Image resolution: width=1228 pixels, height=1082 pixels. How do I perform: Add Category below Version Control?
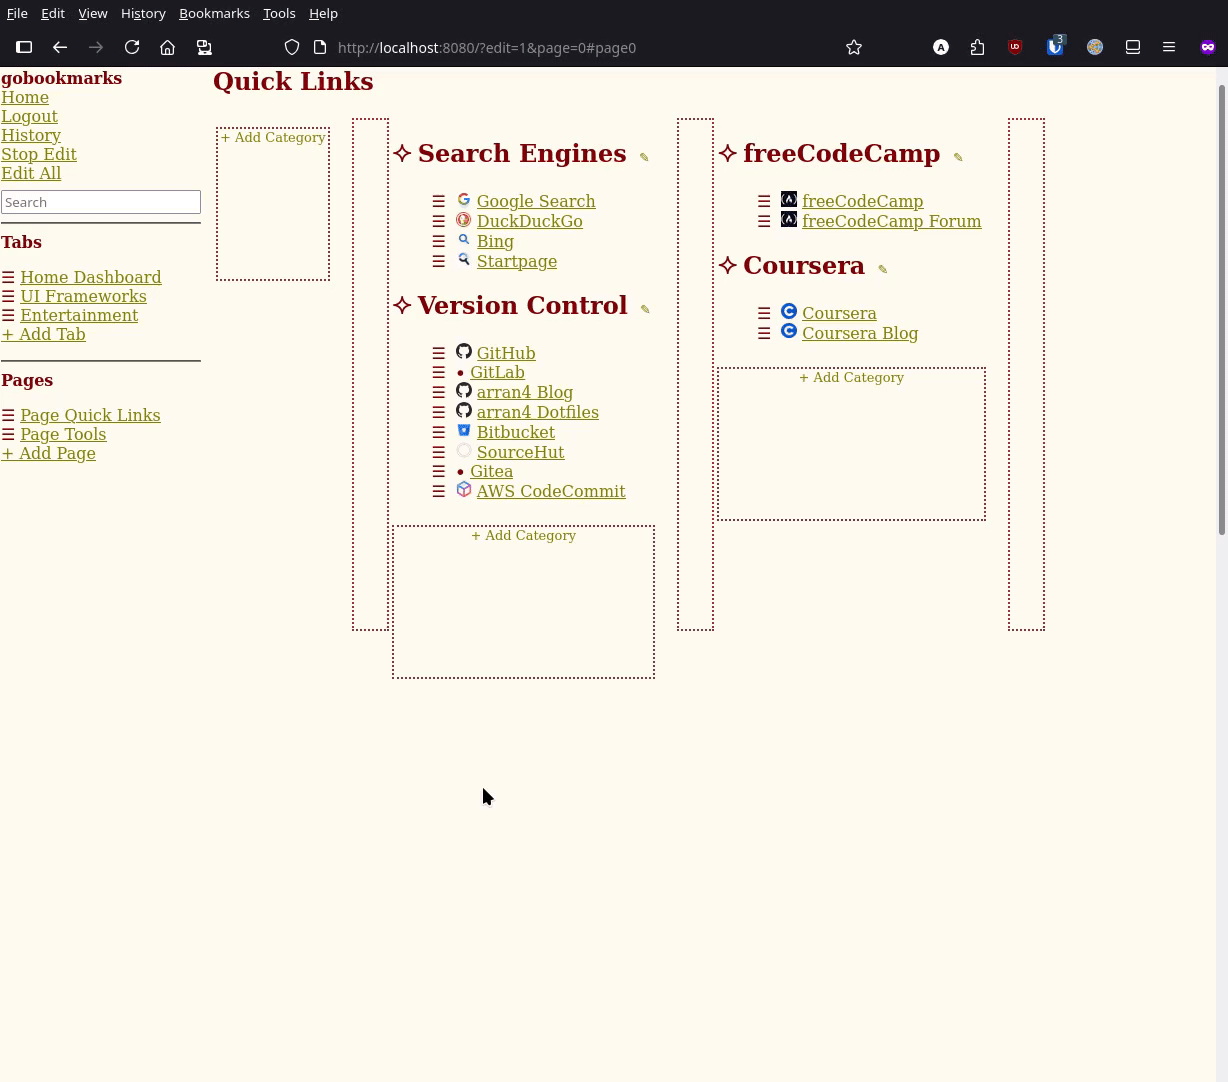[x=523, y=536]
